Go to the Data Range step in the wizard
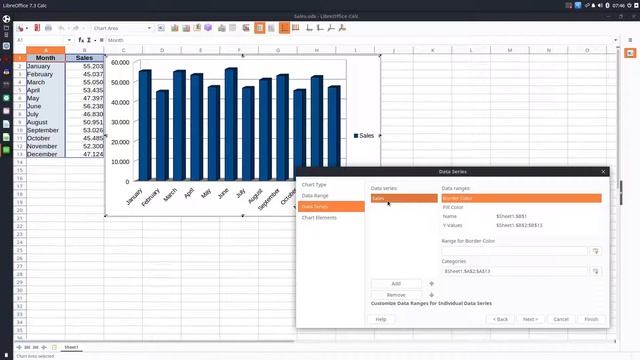The image size is (640, 360). coord(315,196)
